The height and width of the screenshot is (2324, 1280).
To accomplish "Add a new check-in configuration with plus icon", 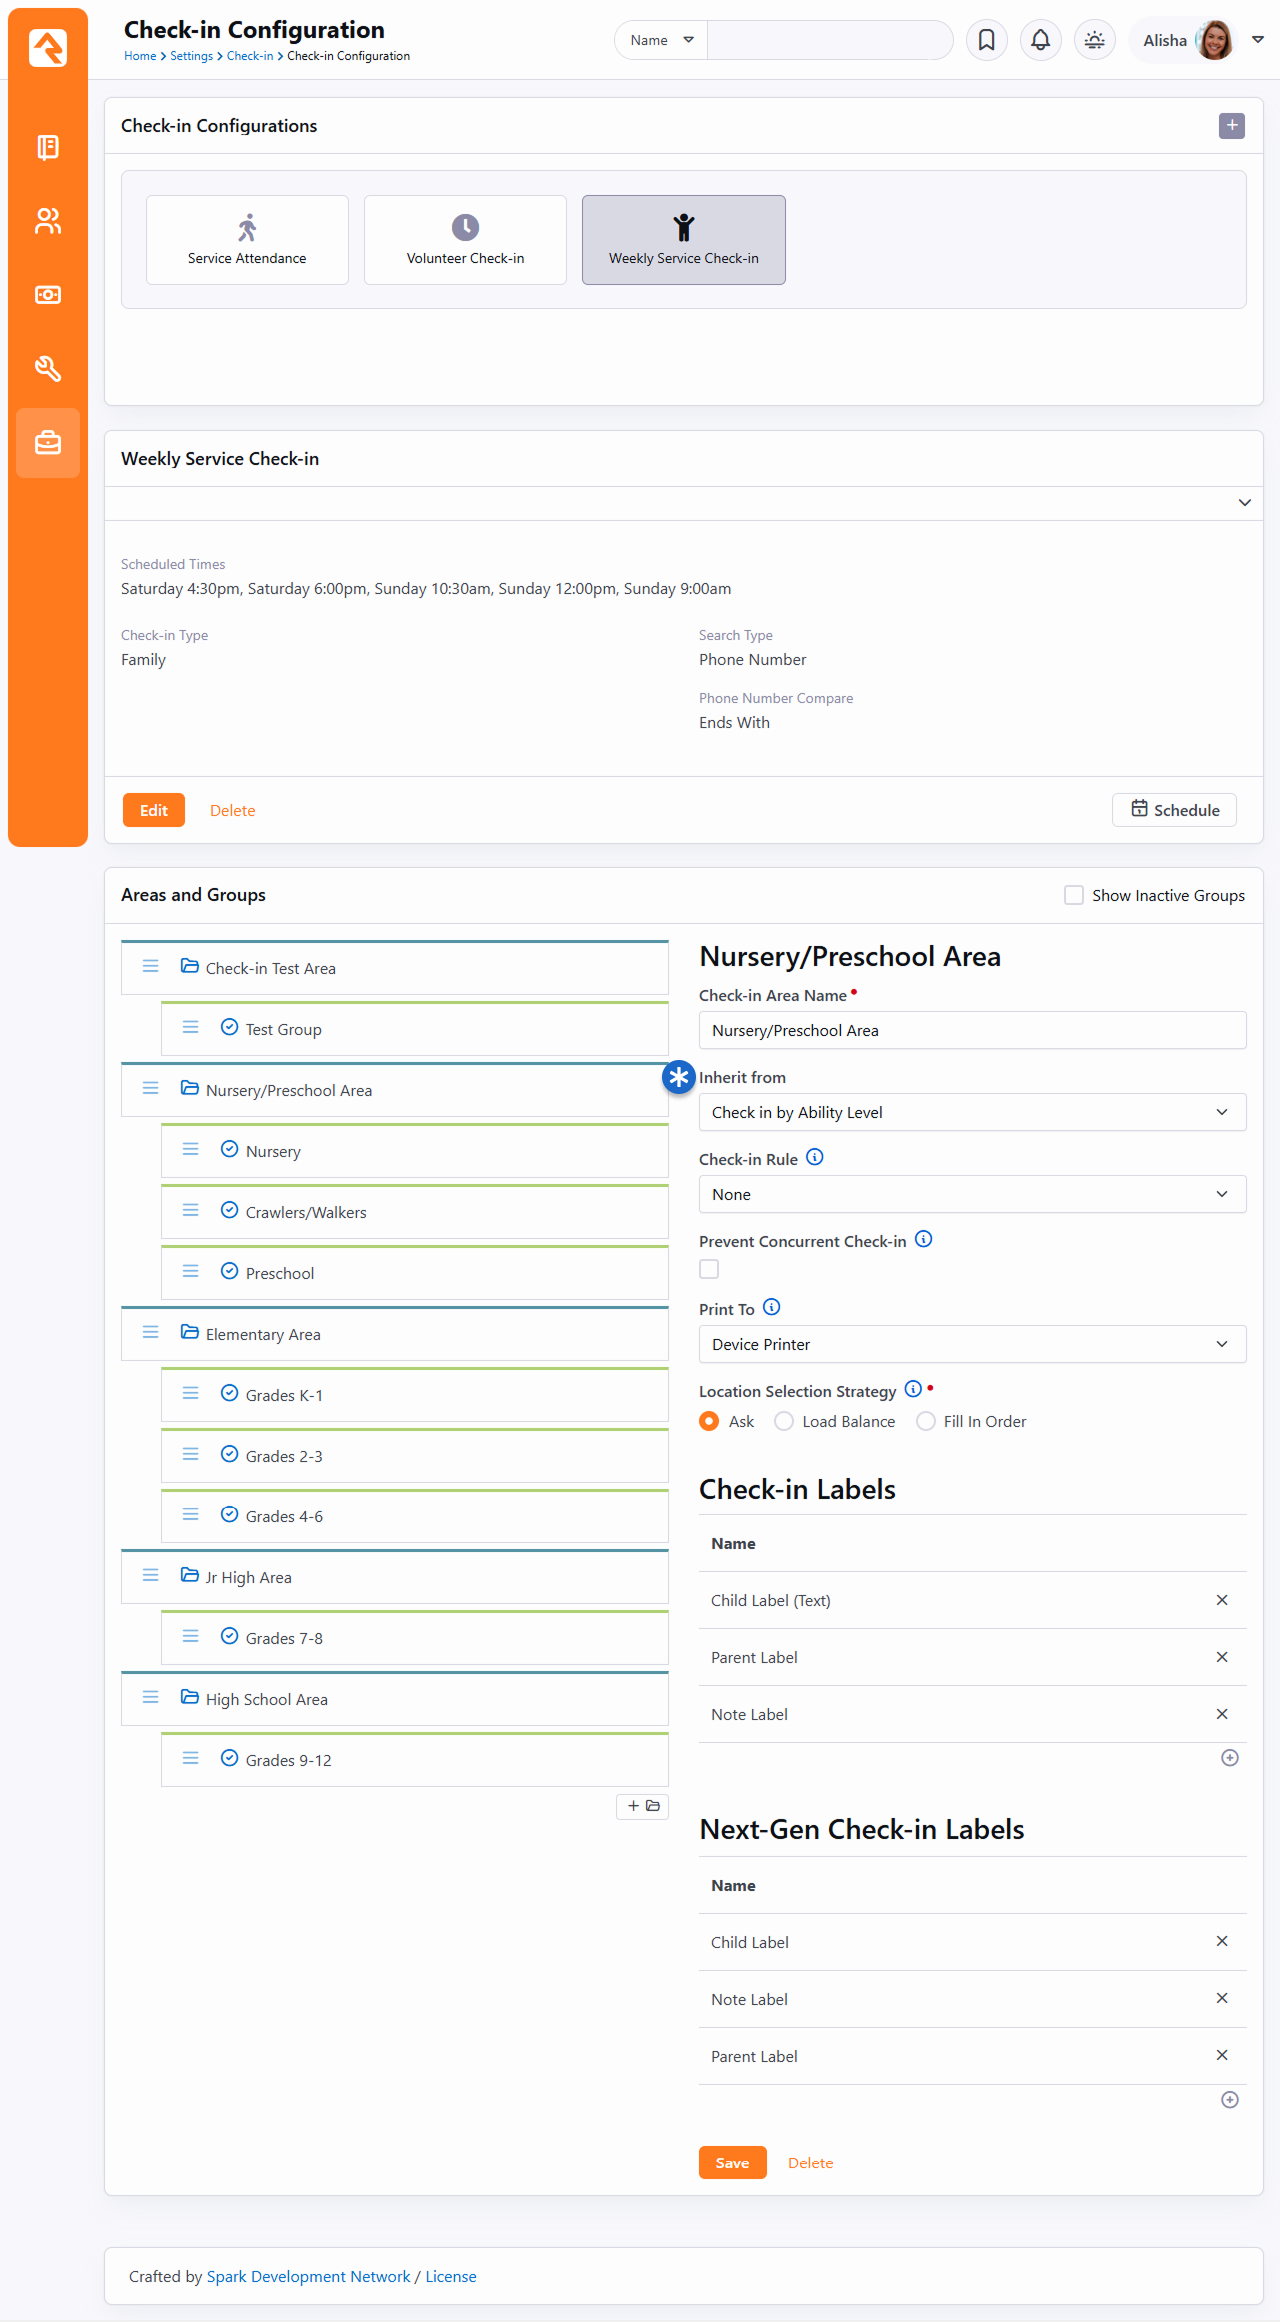I will [1231, 126].
